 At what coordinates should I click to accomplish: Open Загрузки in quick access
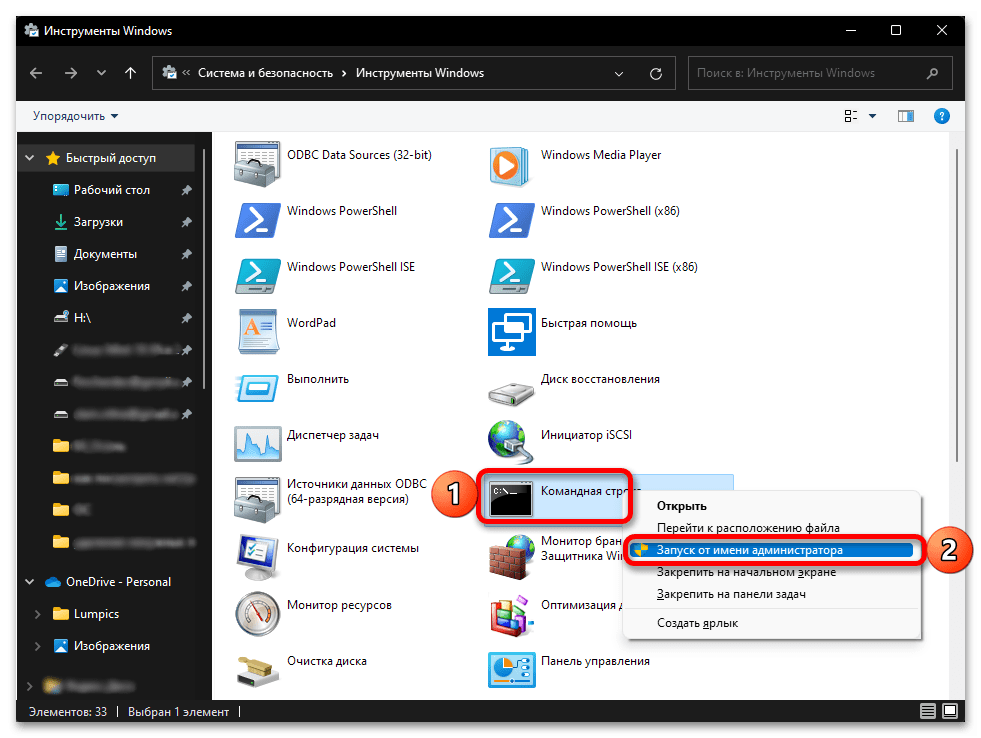98,222
